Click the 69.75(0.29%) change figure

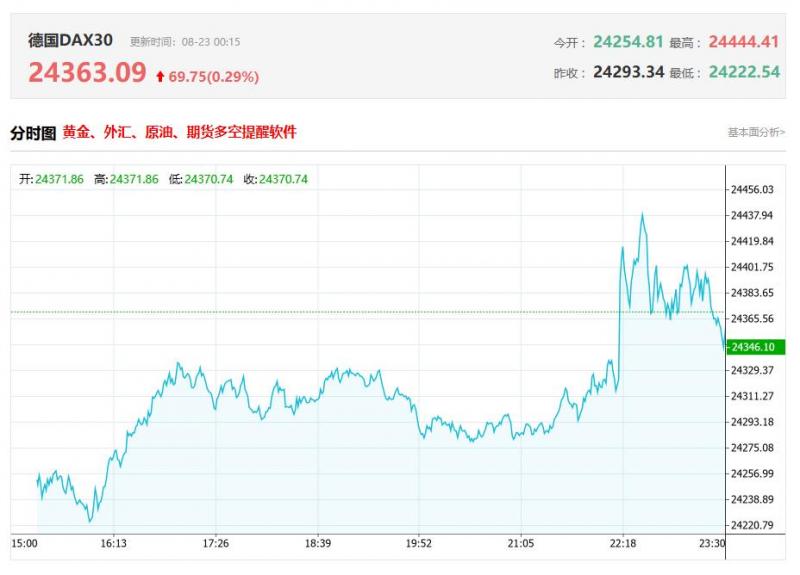click(214, 77)
